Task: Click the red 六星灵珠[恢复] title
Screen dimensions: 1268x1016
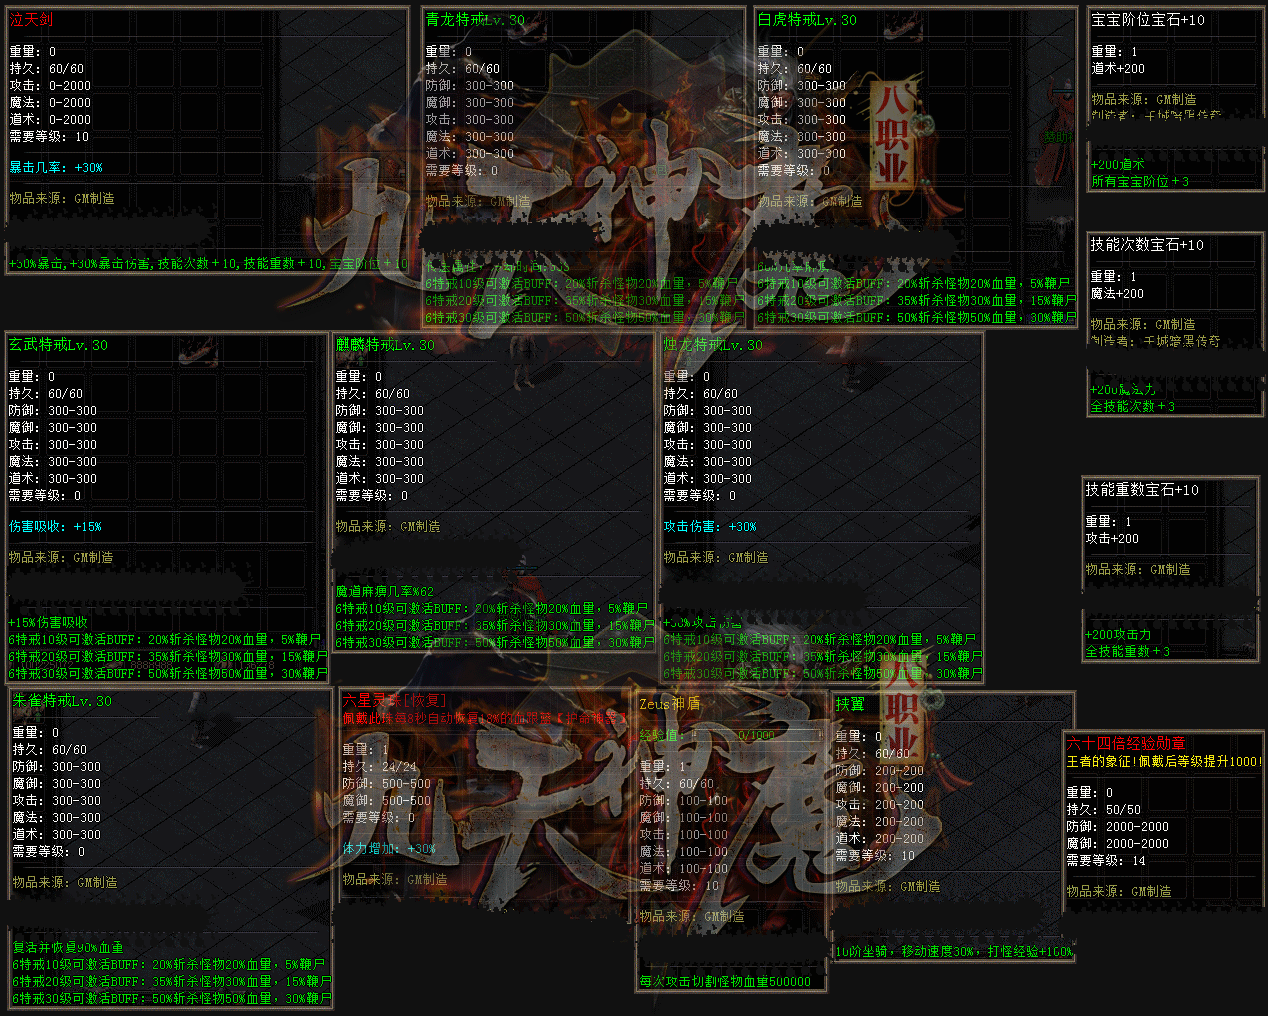Action: click(x=394, y=700)
